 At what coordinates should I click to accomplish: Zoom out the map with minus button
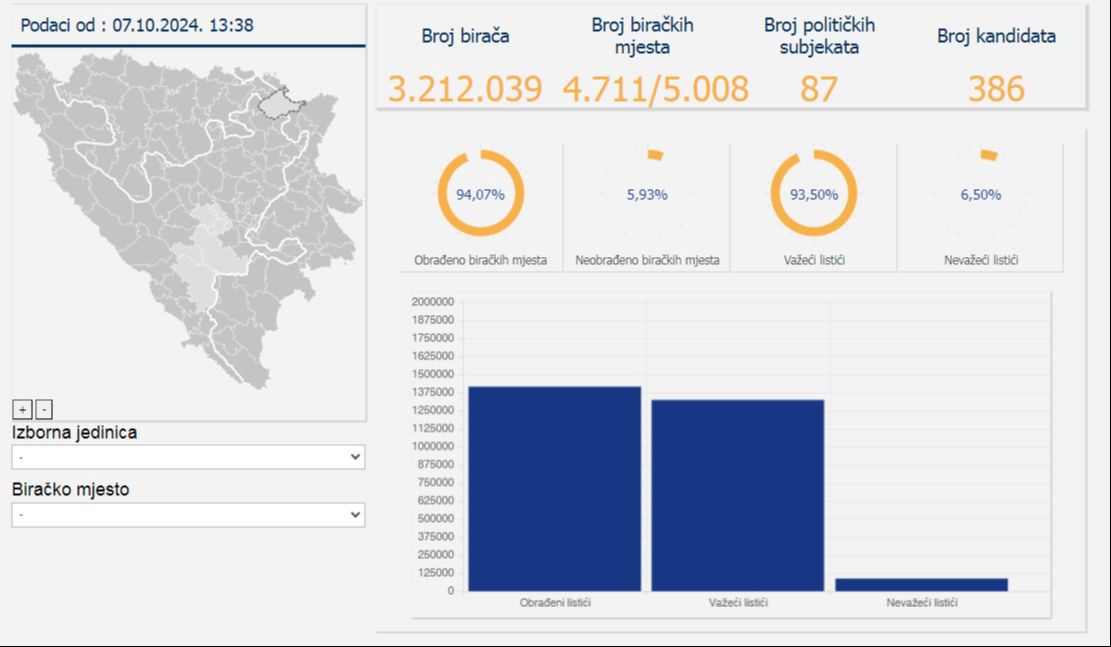[43, 409]
